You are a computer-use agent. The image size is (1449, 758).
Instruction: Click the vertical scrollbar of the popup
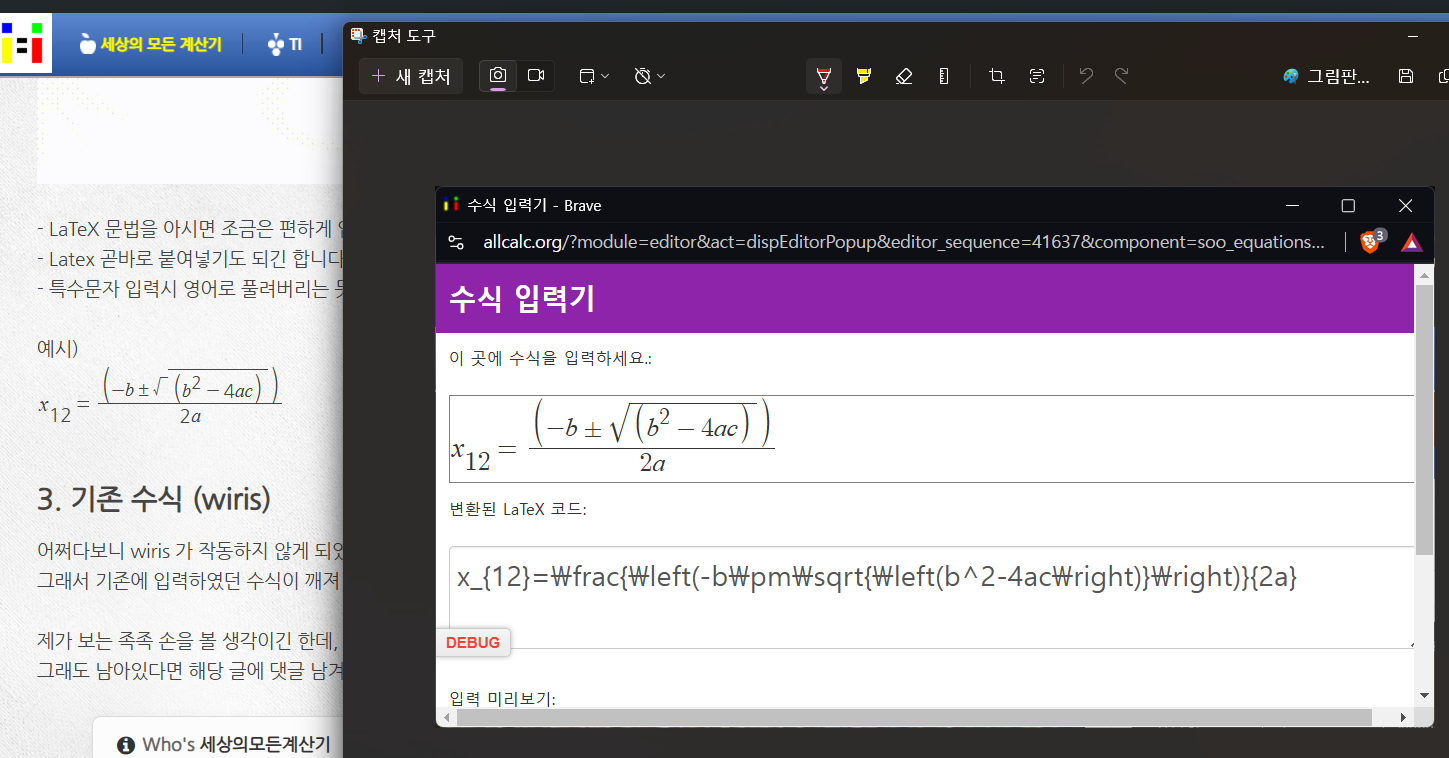click(1424, 420)
